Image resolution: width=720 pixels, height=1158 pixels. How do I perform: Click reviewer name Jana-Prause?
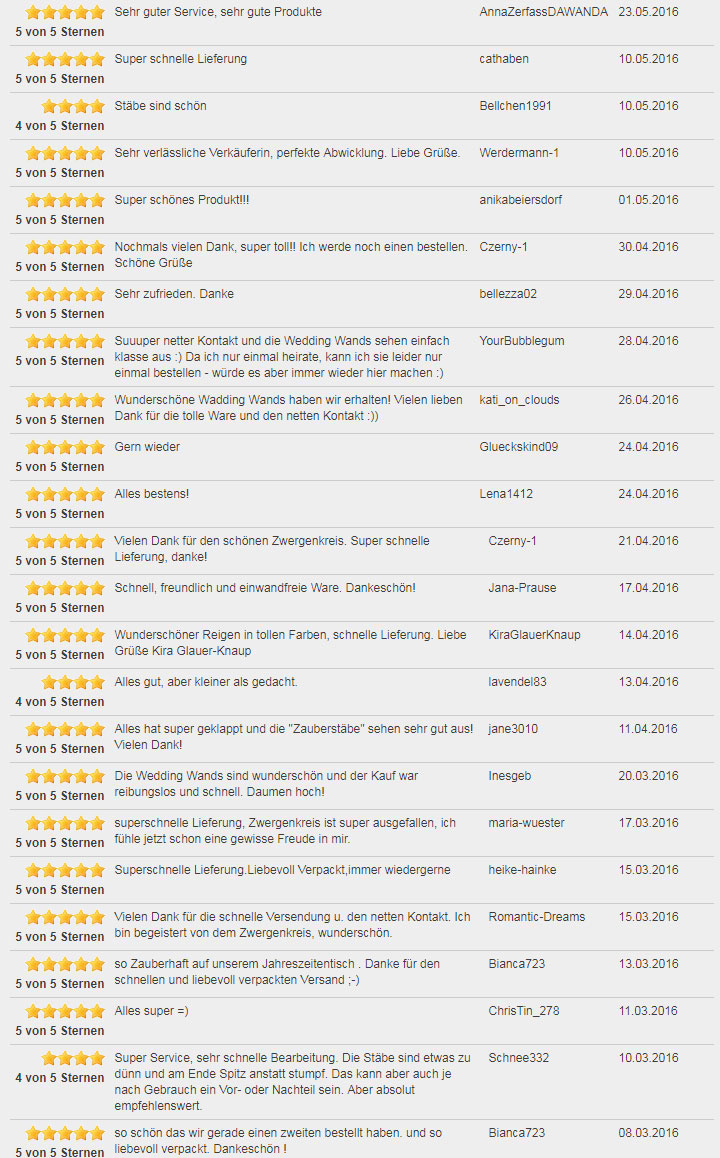(522, 588)
